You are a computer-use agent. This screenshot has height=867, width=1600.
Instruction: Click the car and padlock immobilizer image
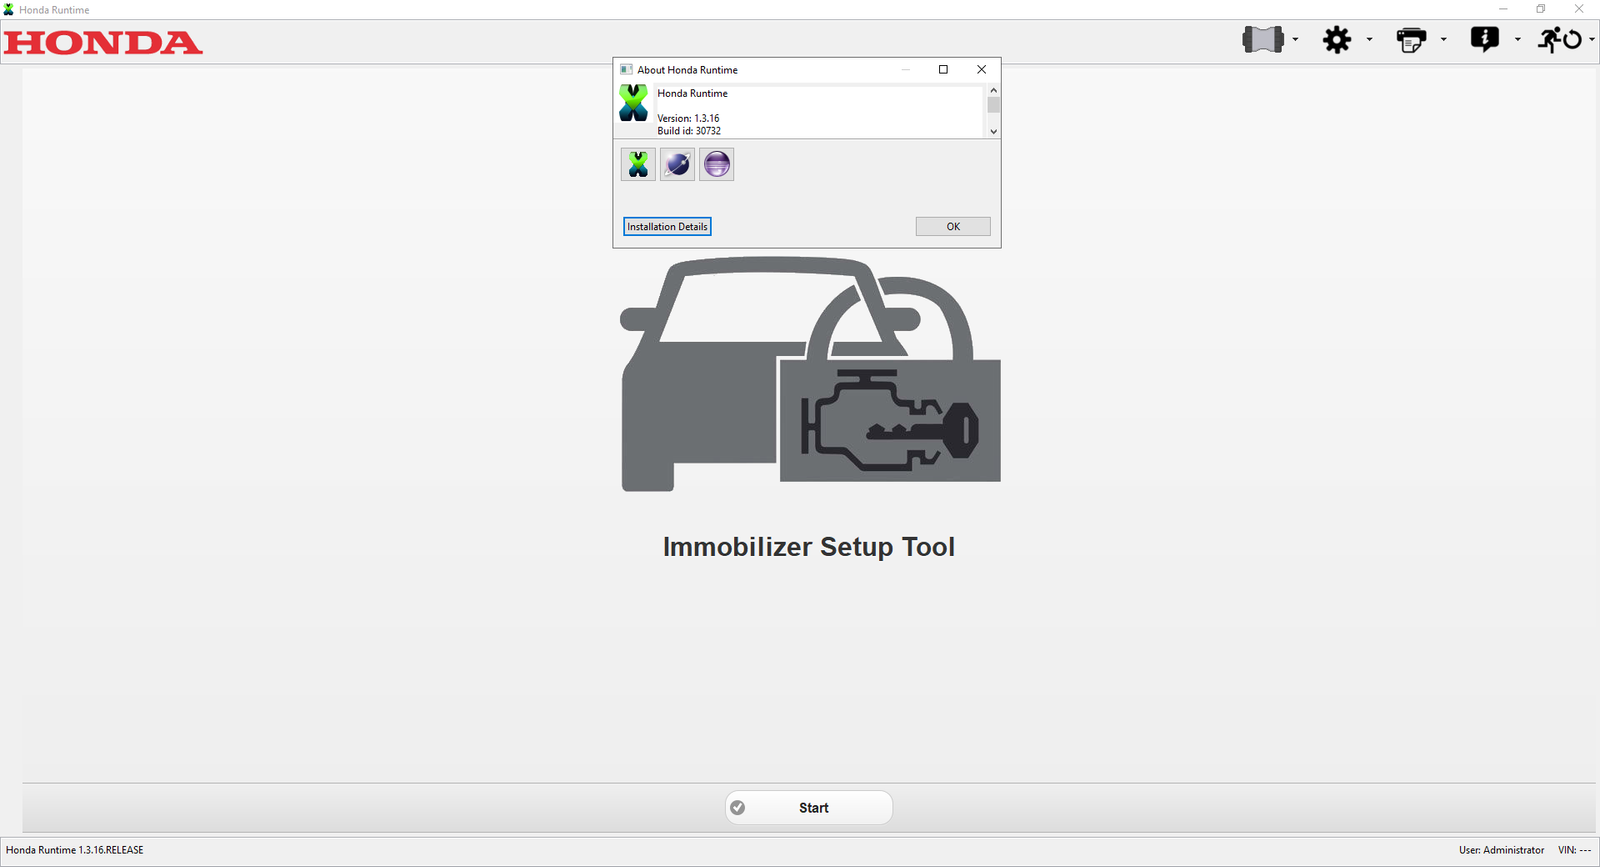point(810,374)
